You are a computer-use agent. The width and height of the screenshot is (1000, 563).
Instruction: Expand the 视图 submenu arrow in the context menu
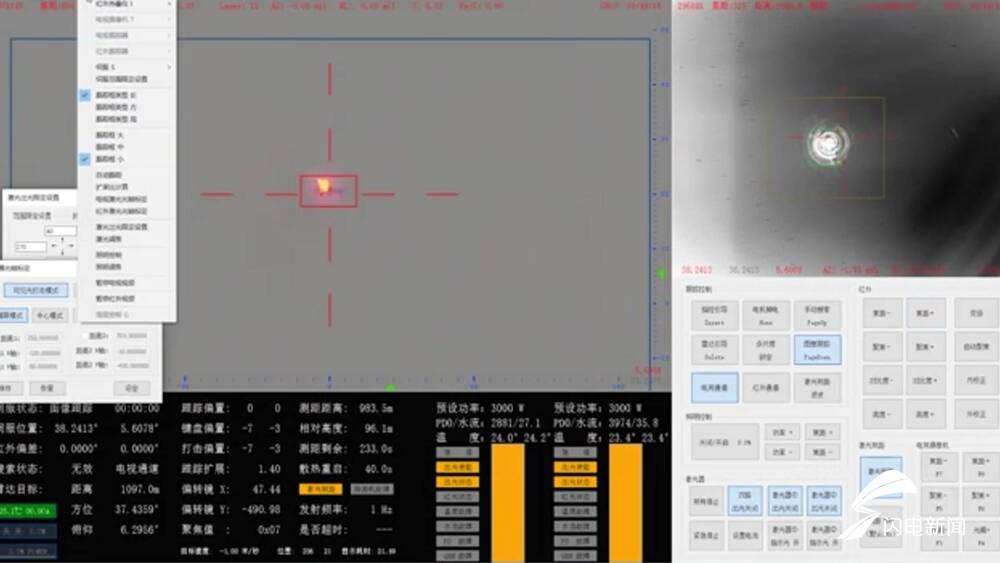(x=168, y=65)
